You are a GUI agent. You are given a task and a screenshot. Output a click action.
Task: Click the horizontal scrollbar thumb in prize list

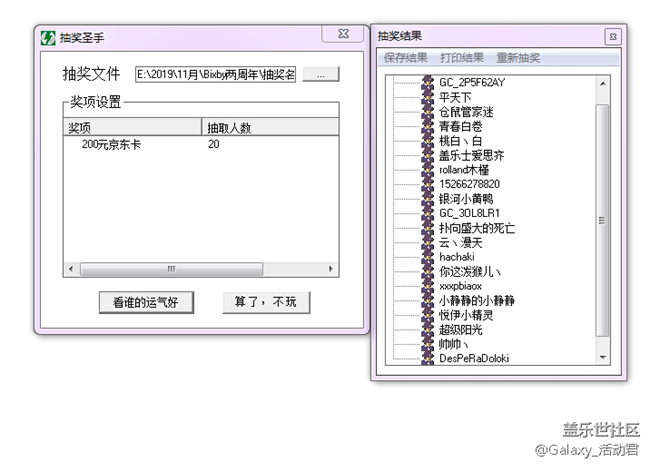click(172, 269)
